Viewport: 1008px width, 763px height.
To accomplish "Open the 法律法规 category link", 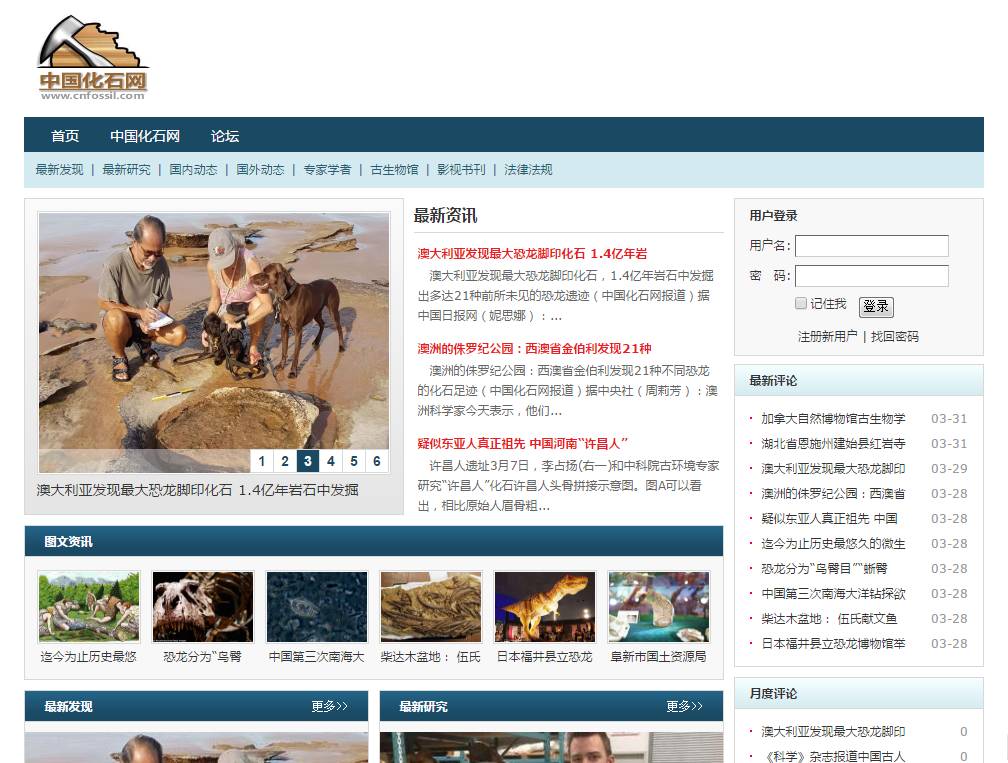I will (x=527, y=170).
